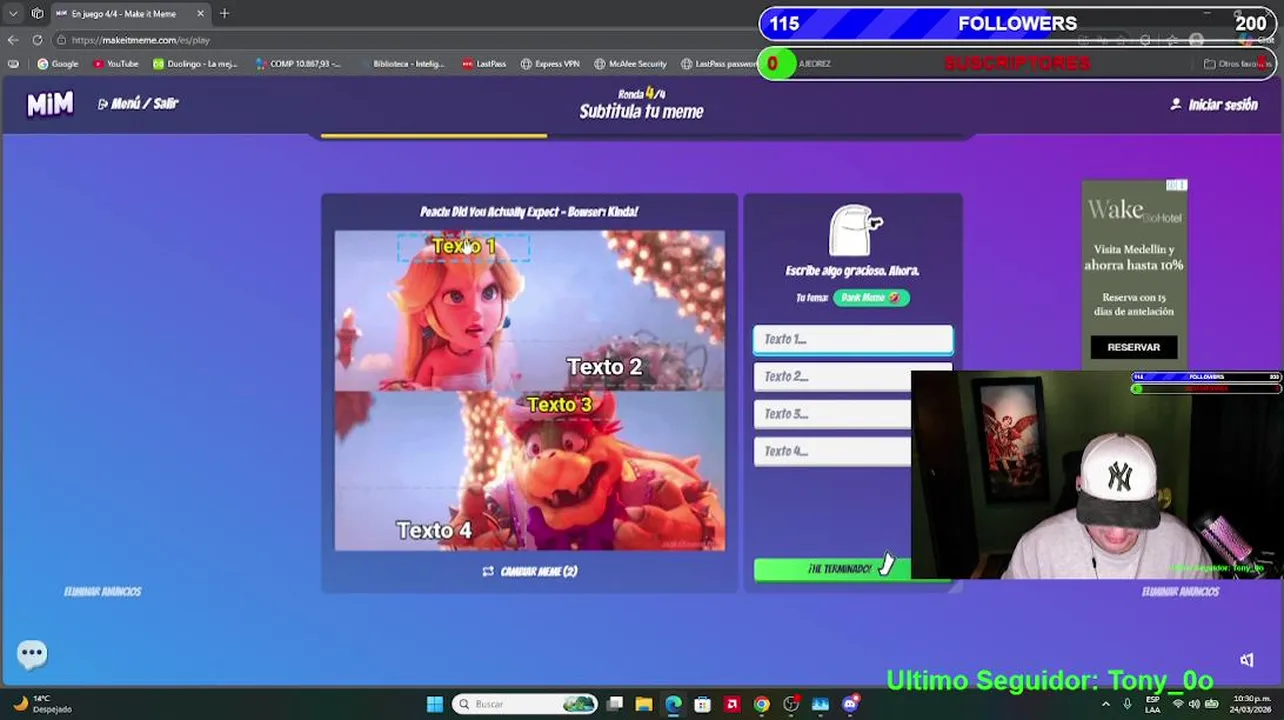Open weather widget 14°C Despejado
The image size is (1284, 720).
point(43,704)
